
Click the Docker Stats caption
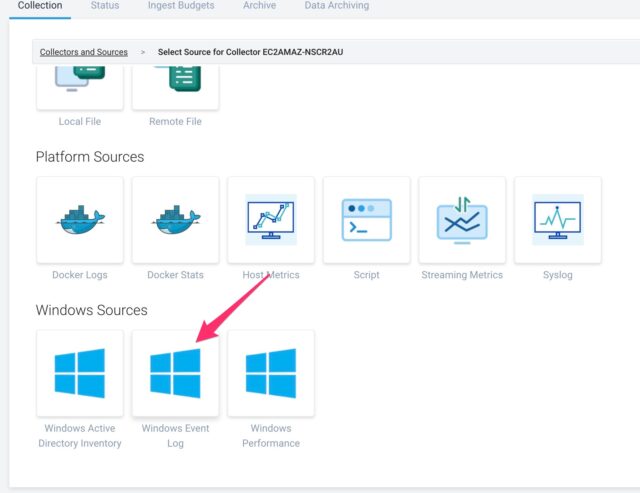(175, 275)
